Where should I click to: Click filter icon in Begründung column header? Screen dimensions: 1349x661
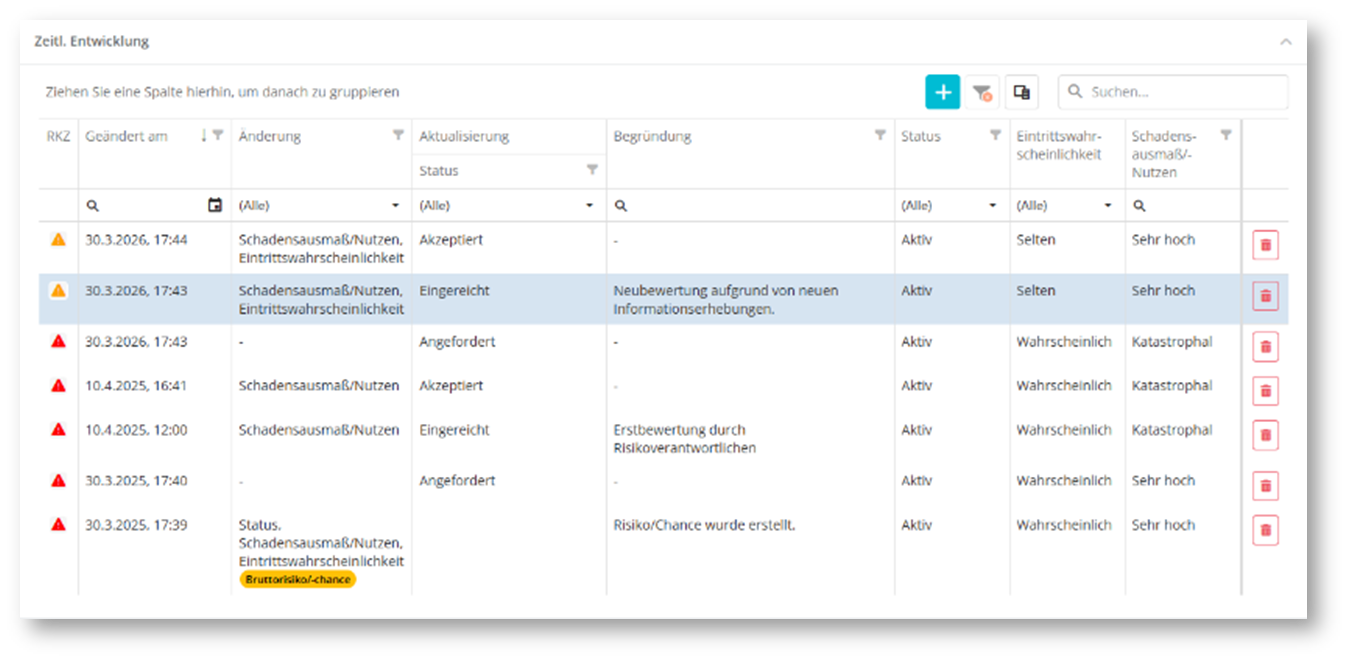point(880,135)
